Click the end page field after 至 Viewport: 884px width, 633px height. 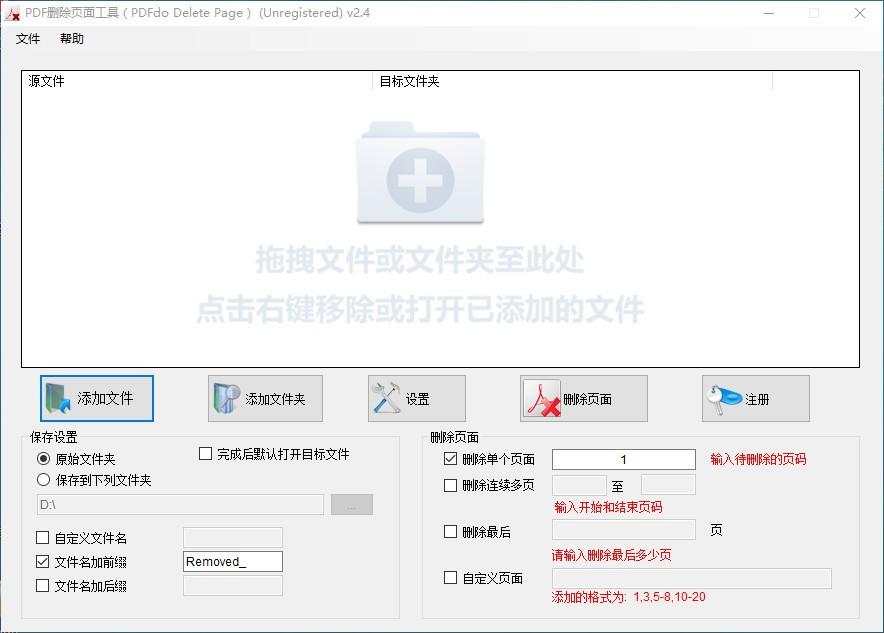coord(668,485)
